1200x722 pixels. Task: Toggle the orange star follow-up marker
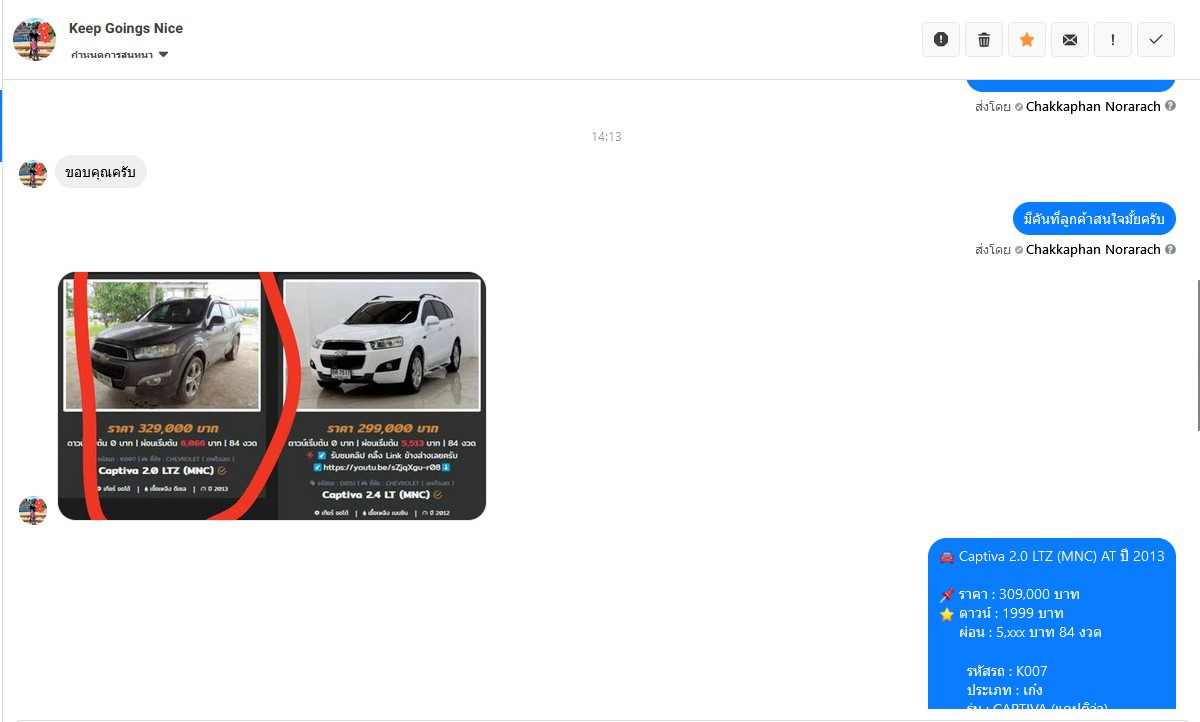coord(1027,39)
